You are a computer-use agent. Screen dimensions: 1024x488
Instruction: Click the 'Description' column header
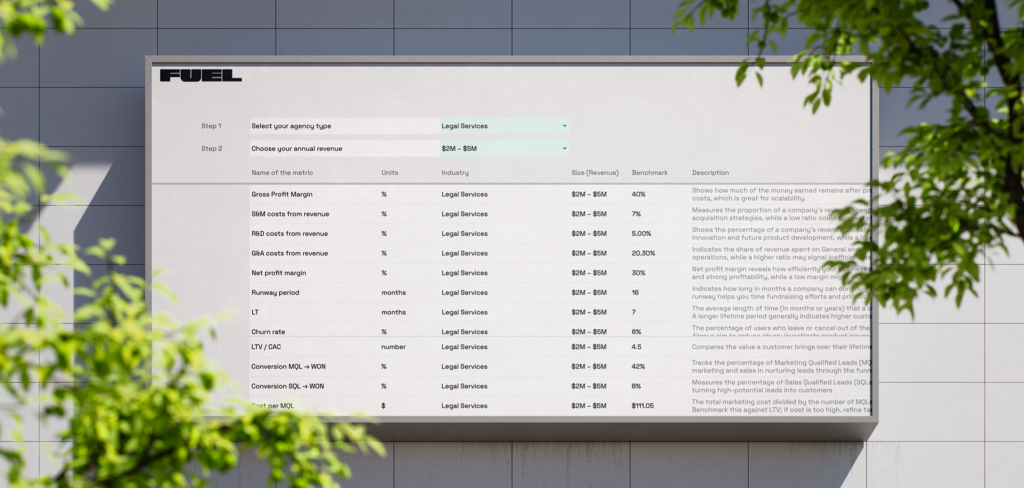[x=711, y=173]
